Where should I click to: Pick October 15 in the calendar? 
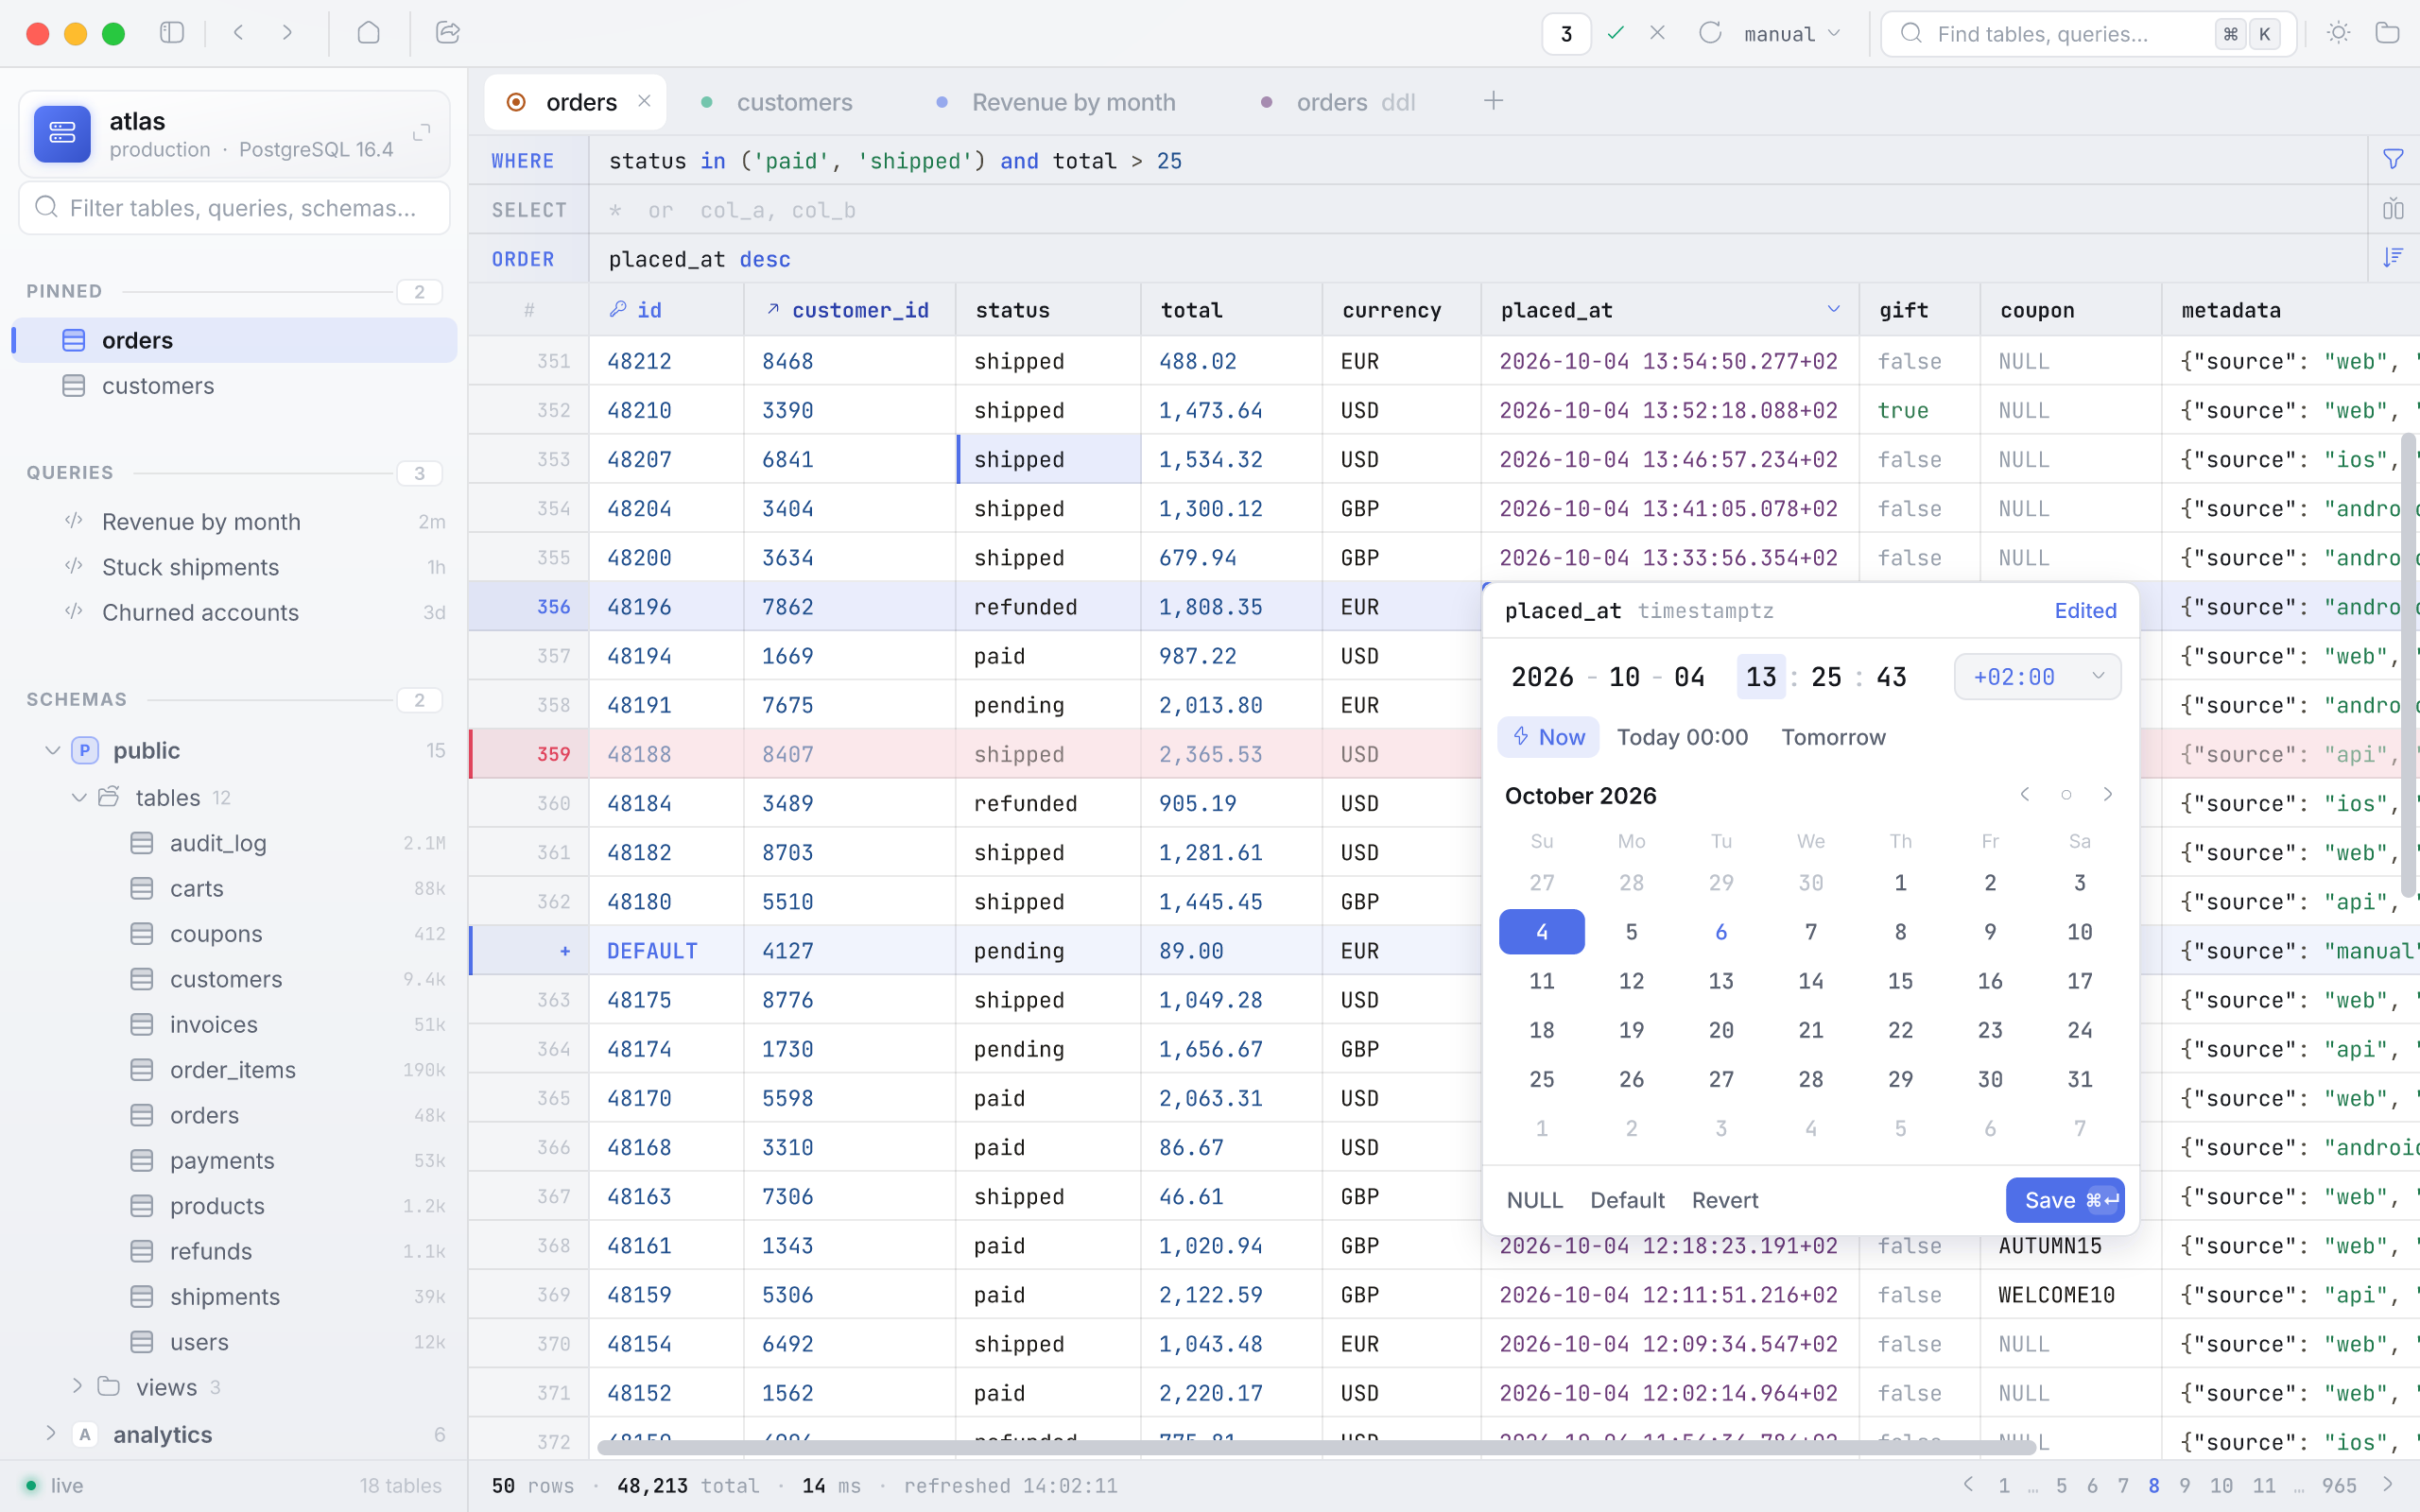click(x=1900, y=981)
